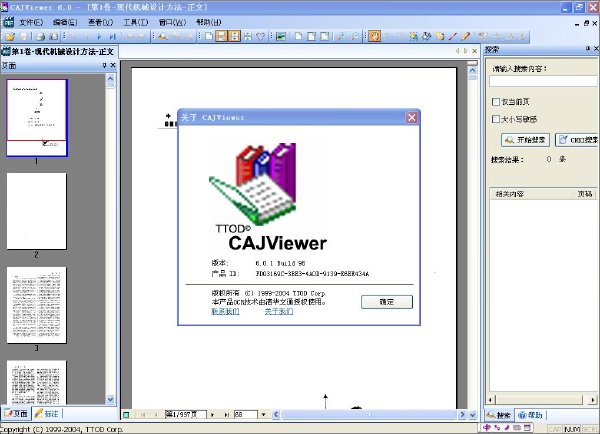Screen dimensions: 600x434
Task: Open the 查看(V) menu
Action: click(x=100, y=23)
